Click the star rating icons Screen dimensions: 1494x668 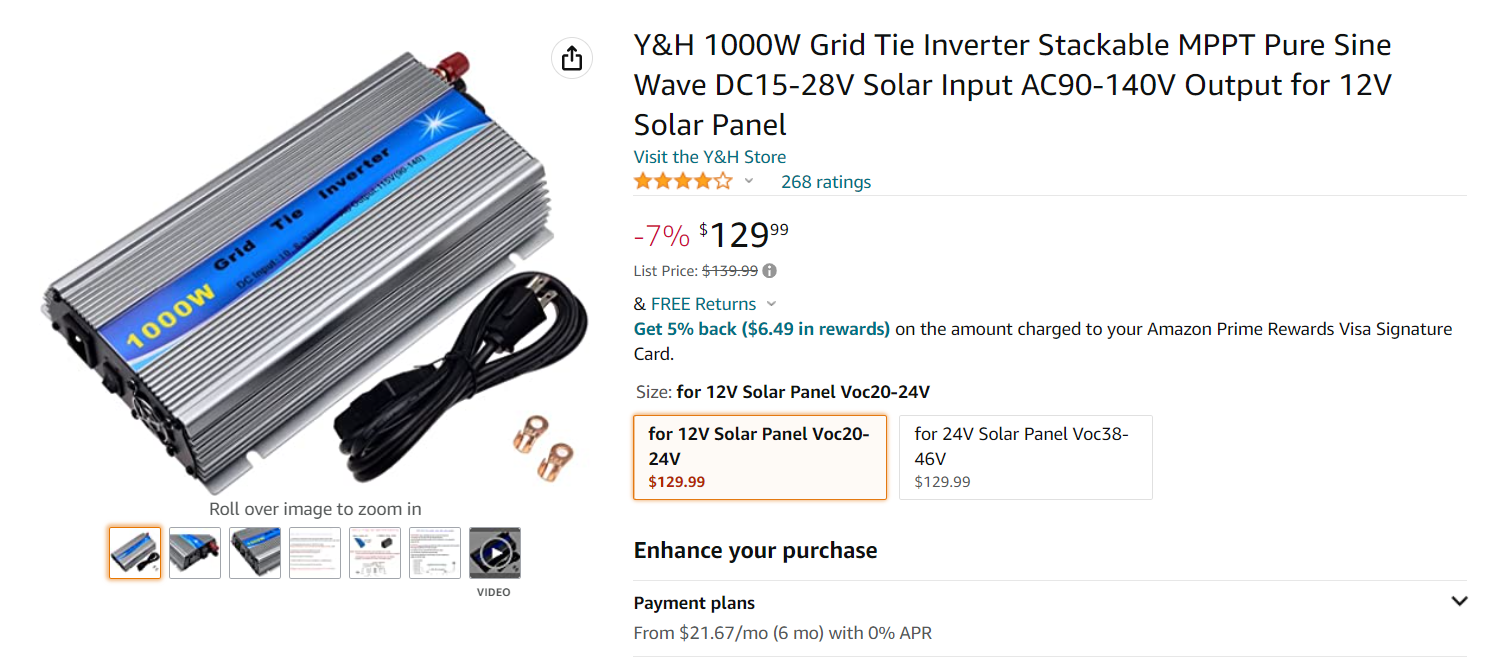683,182
